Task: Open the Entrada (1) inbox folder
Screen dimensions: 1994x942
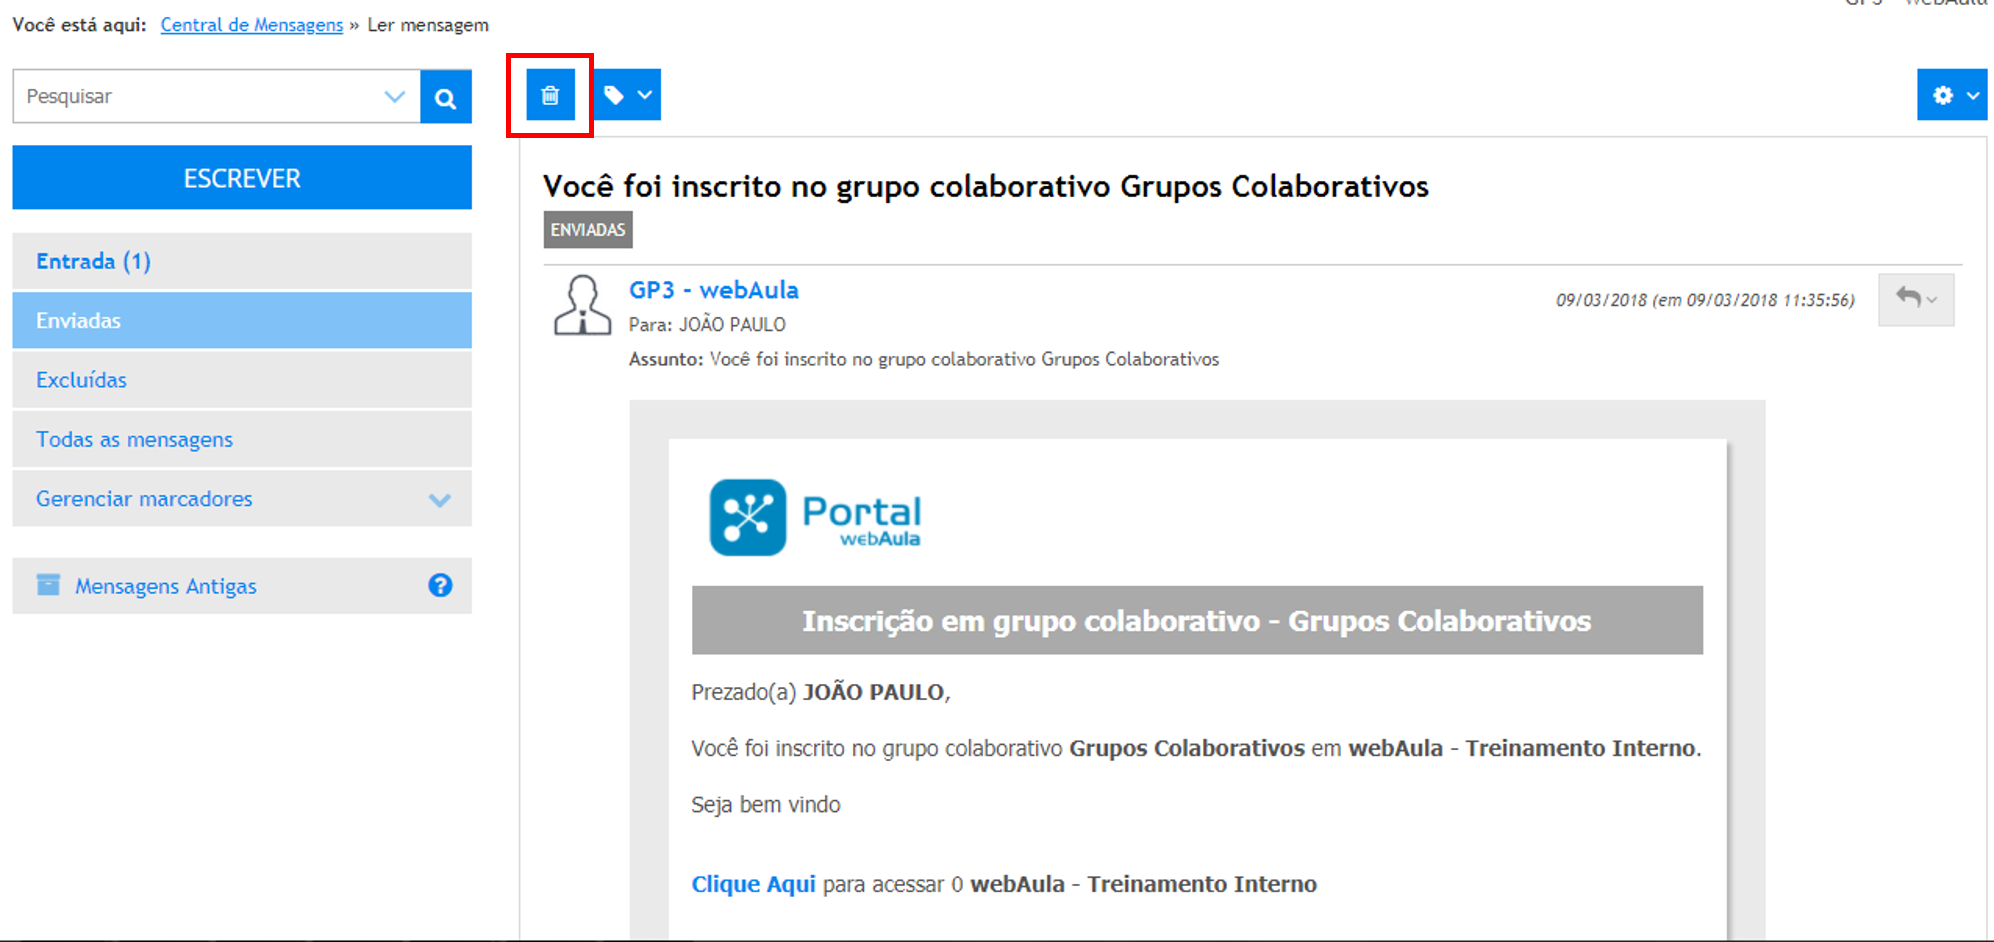Action: click(x=93, y=262)
